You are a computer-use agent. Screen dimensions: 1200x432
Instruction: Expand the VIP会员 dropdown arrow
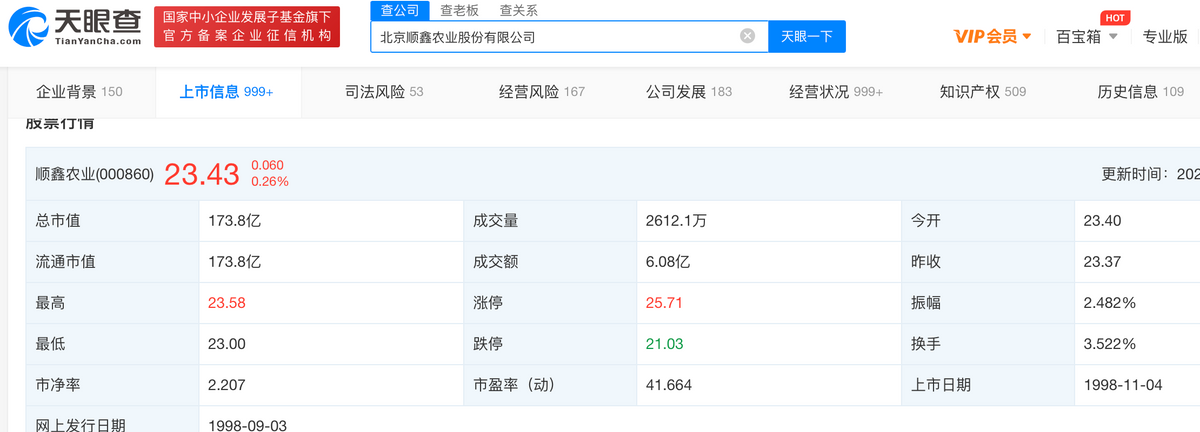(x=1027, y=37)
